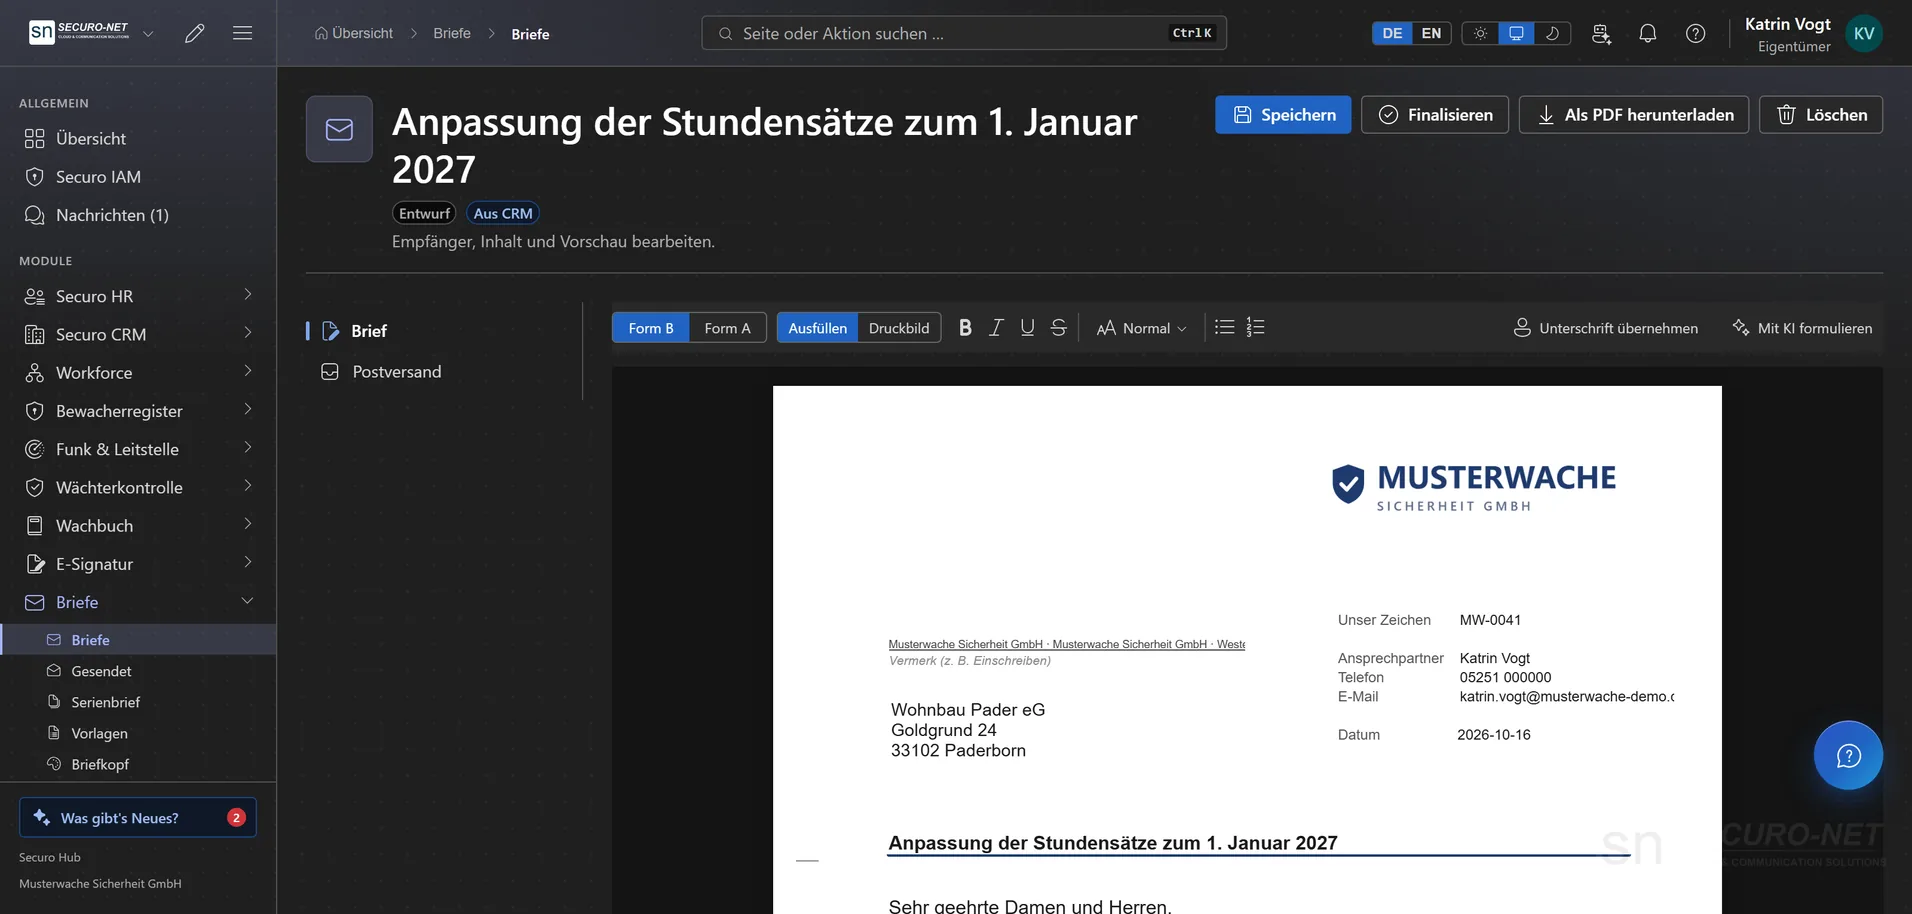Click the Aus CRM tag
1912x914 pixels.
coord(503,213)
